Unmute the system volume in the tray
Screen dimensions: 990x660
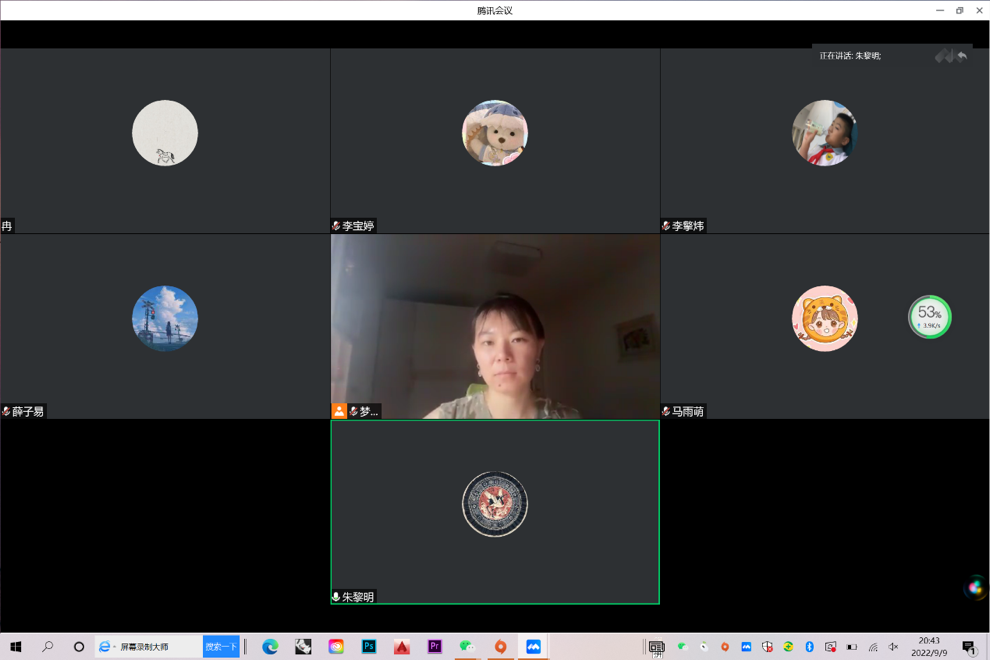[x=893, y=645]
